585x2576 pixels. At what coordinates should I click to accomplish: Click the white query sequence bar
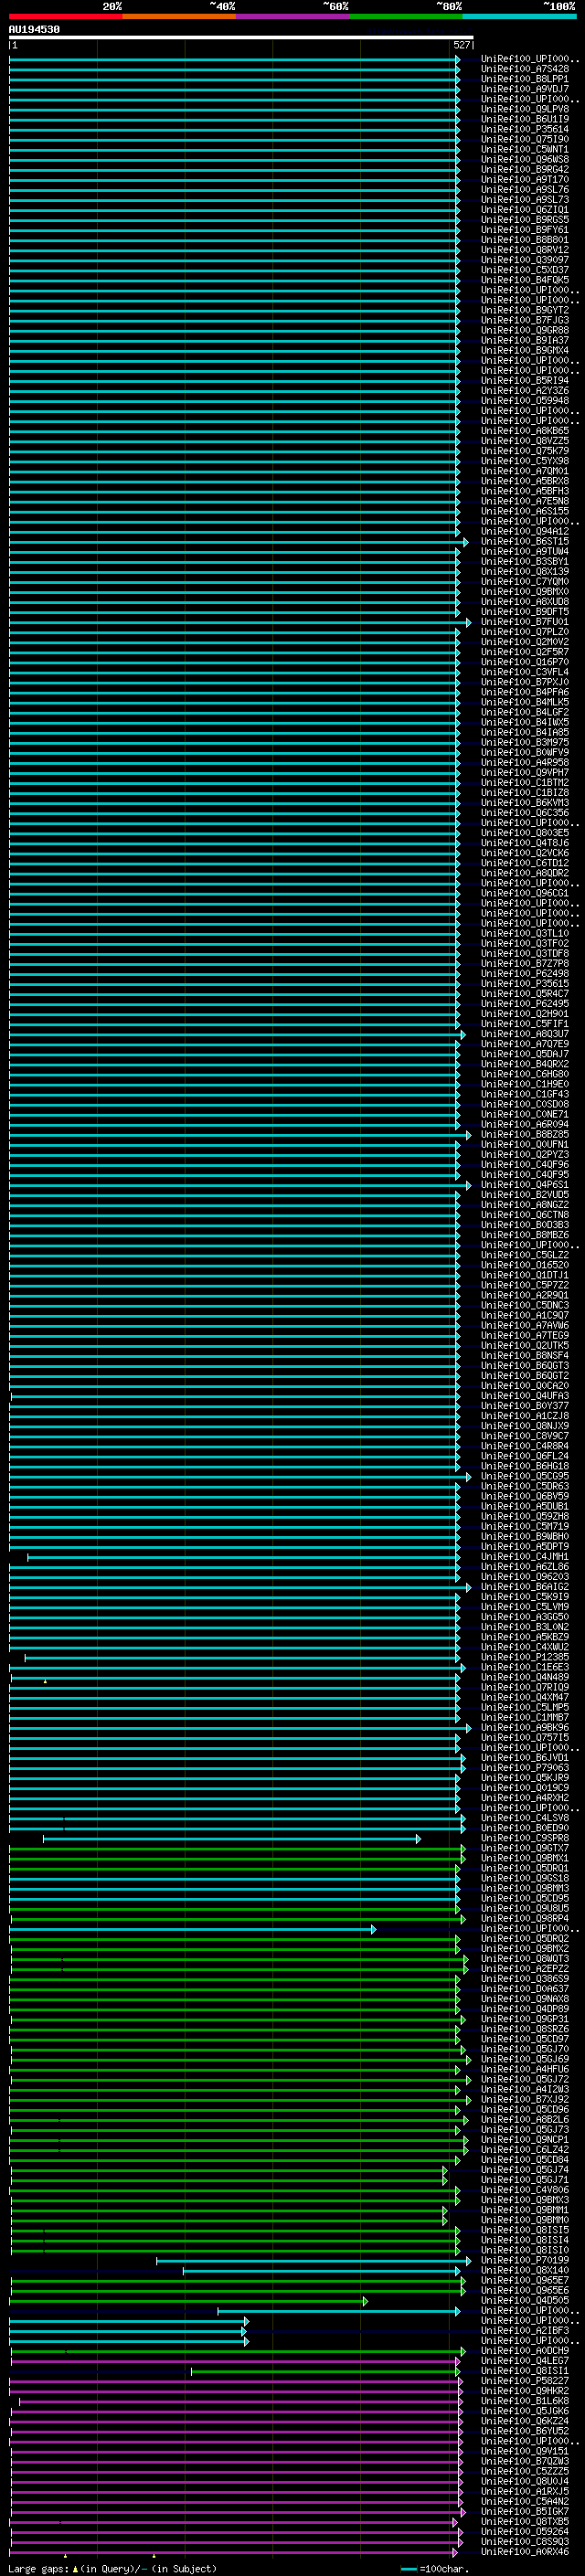tap(241, 38)
